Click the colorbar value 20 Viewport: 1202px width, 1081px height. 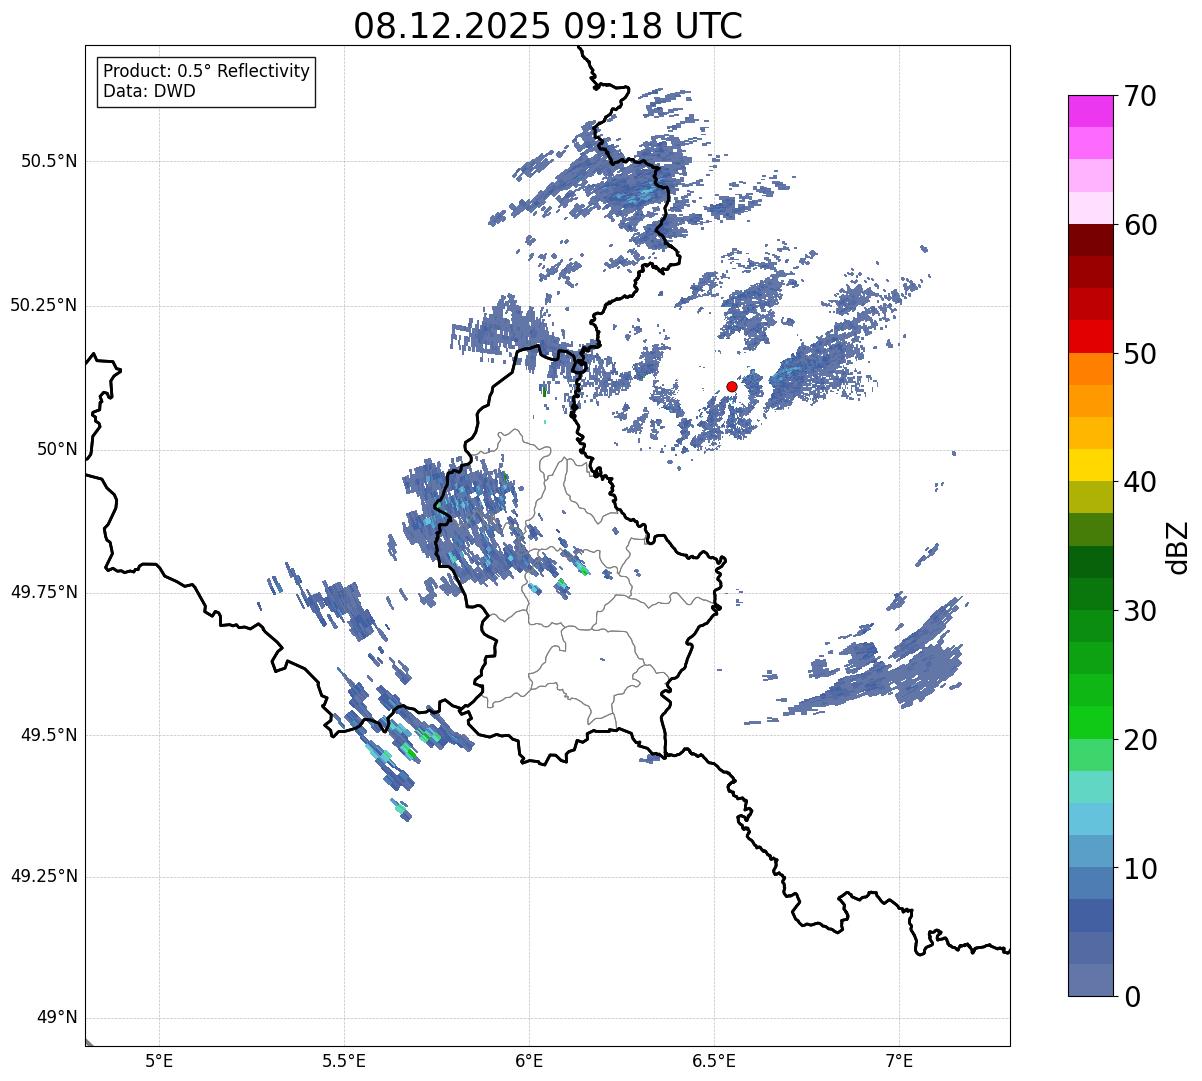coord(1141,740)
